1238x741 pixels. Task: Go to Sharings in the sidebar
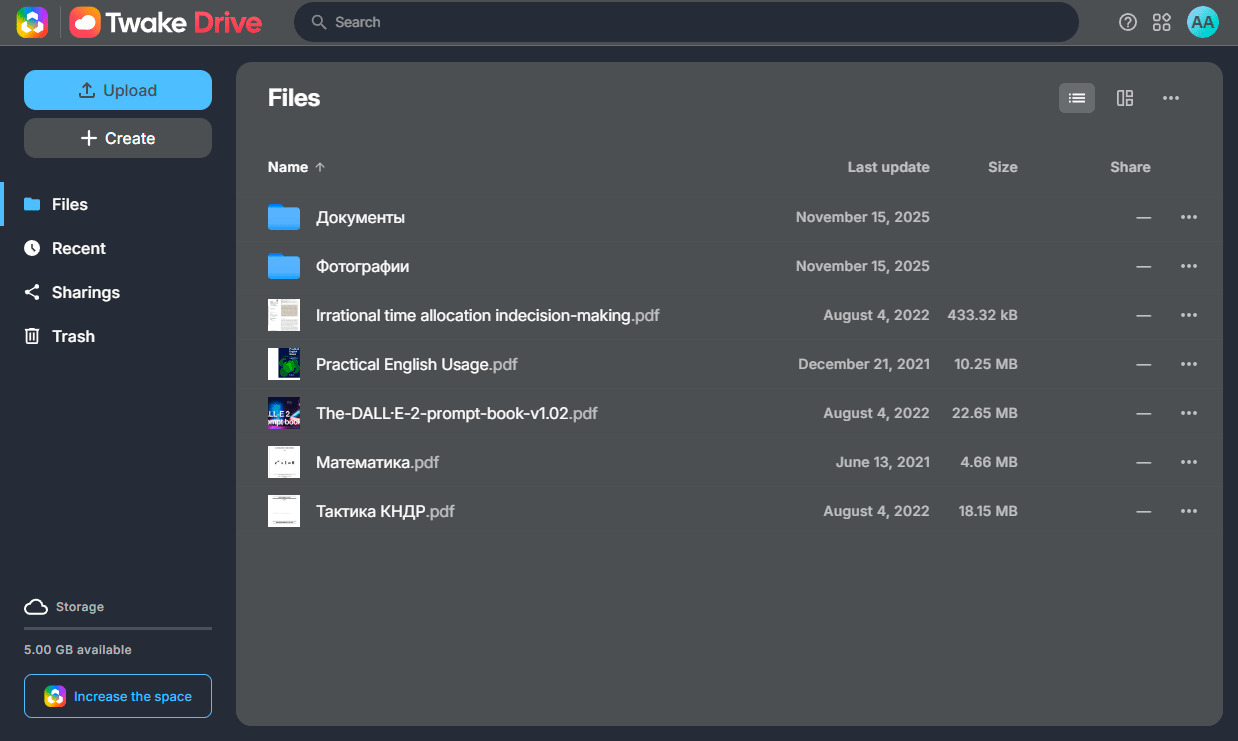pyautogui.click(x=85, y=292)
